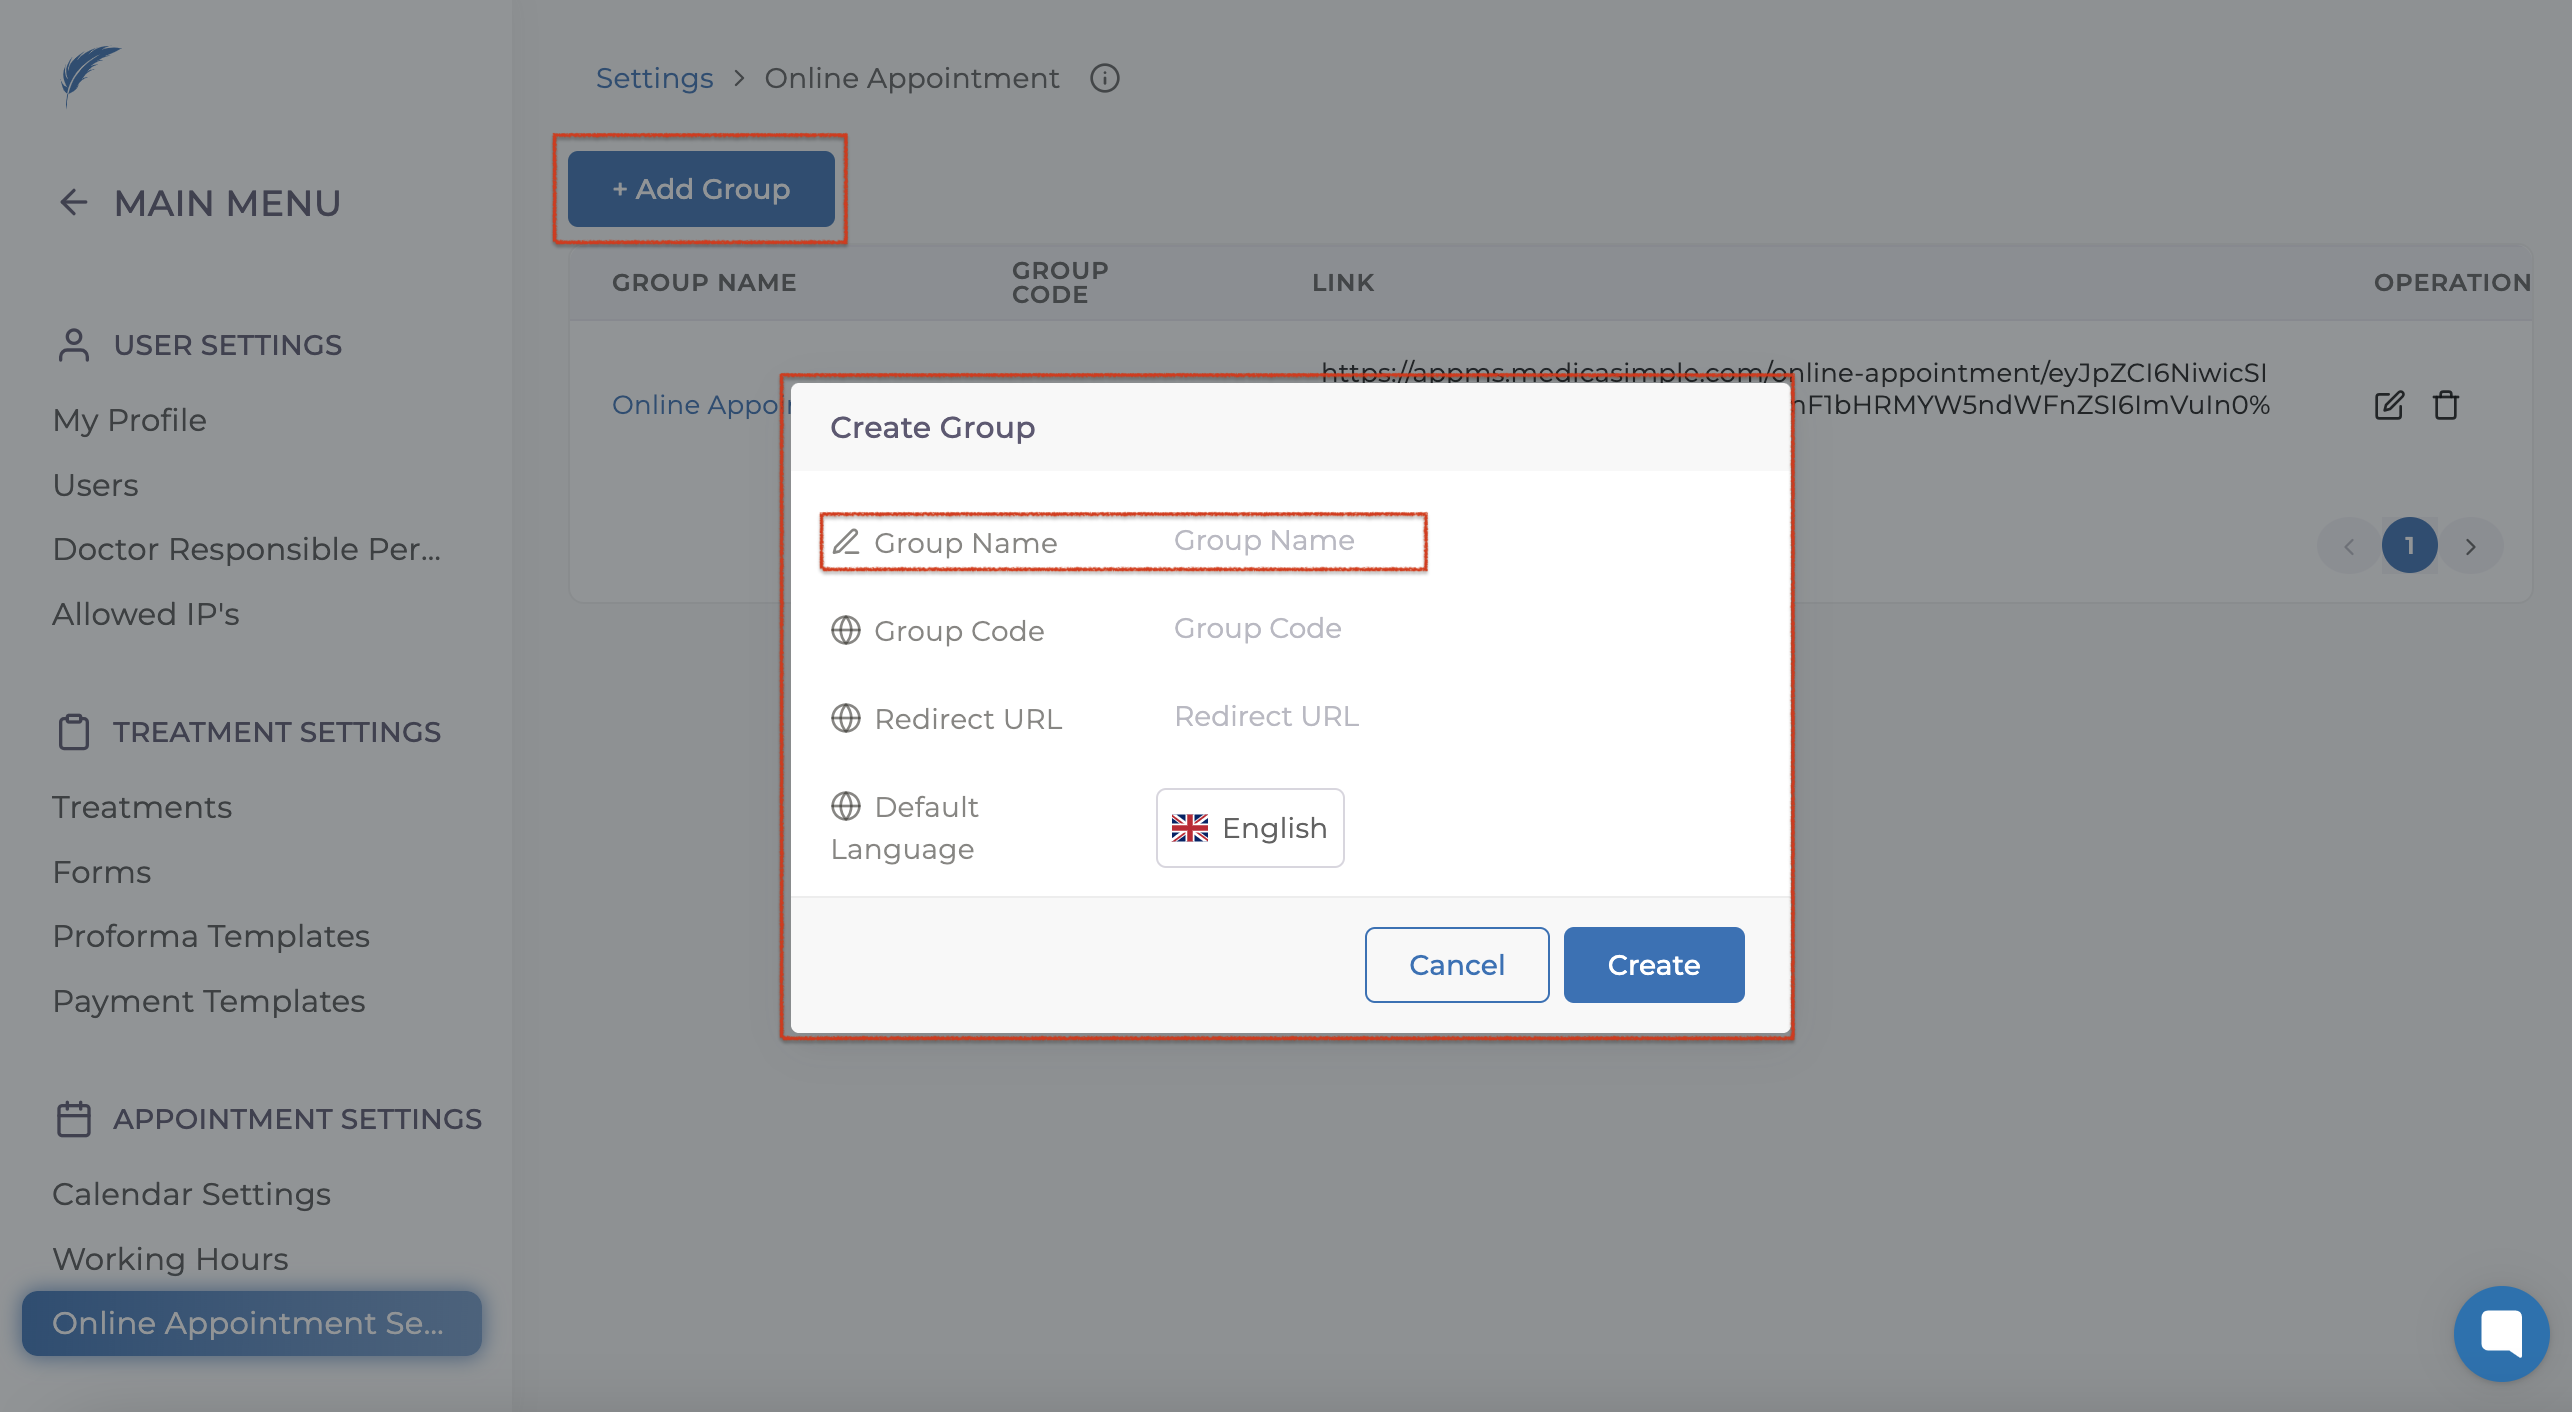Select Treatments from the sidebar menu

click(x=142, y=807)
